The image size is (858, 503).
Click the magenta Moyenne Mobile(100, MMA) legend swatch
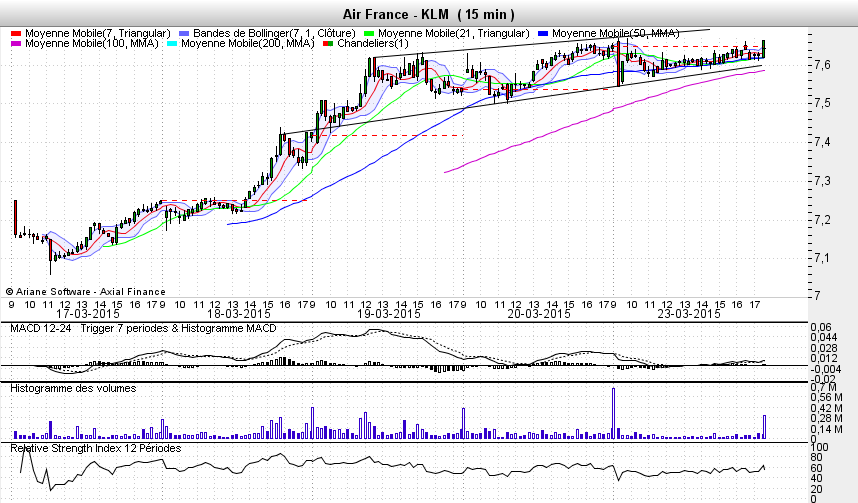pyautogui.click(x=15, y=44)
